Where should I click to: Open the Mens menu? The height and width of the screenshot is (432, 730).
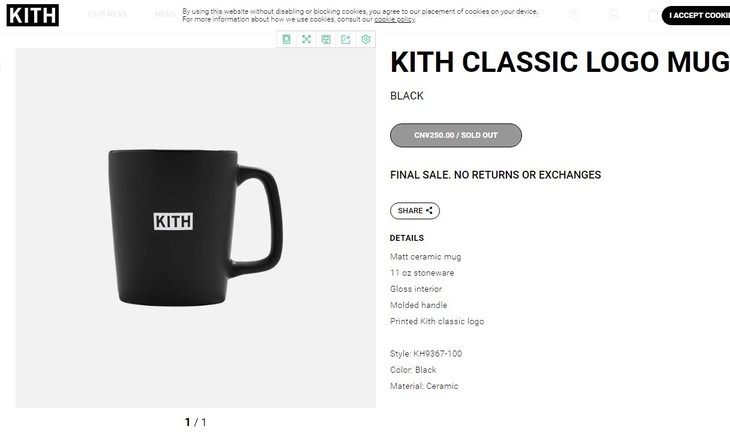pos(165,14)
